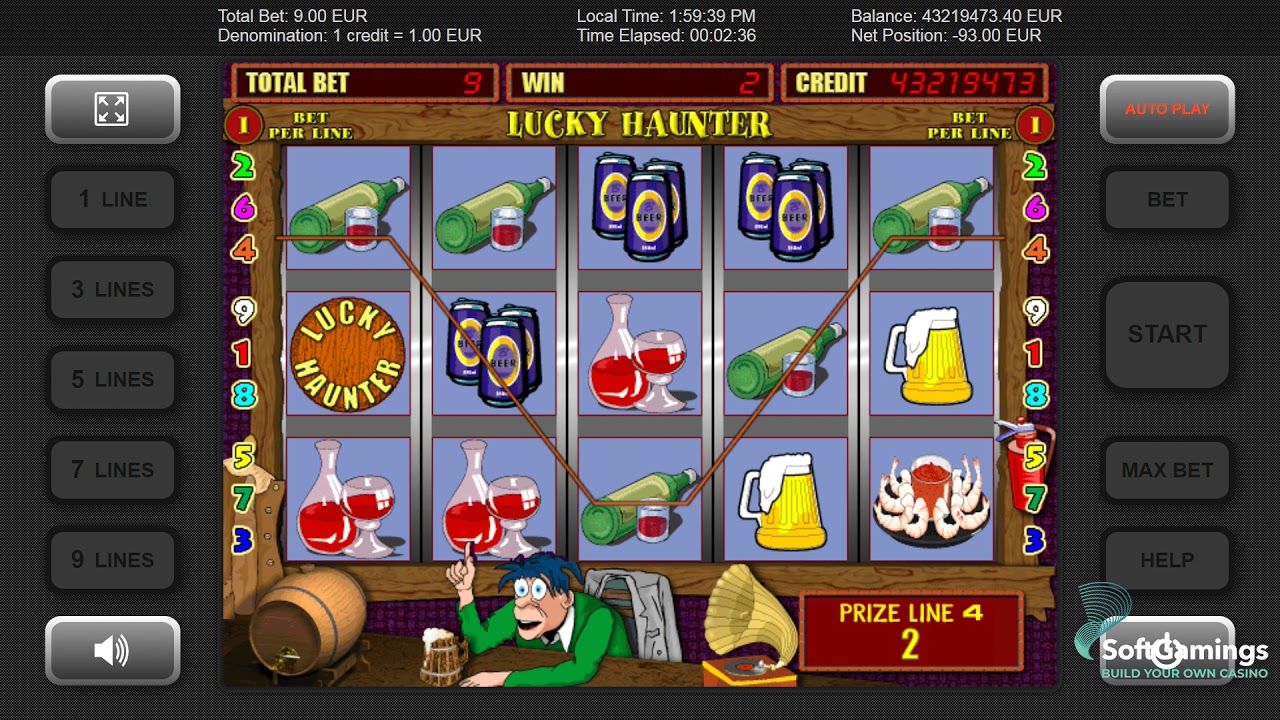Select the 1 LINE option
This screenshot has width=1280, height=720.
click(113, 199)
